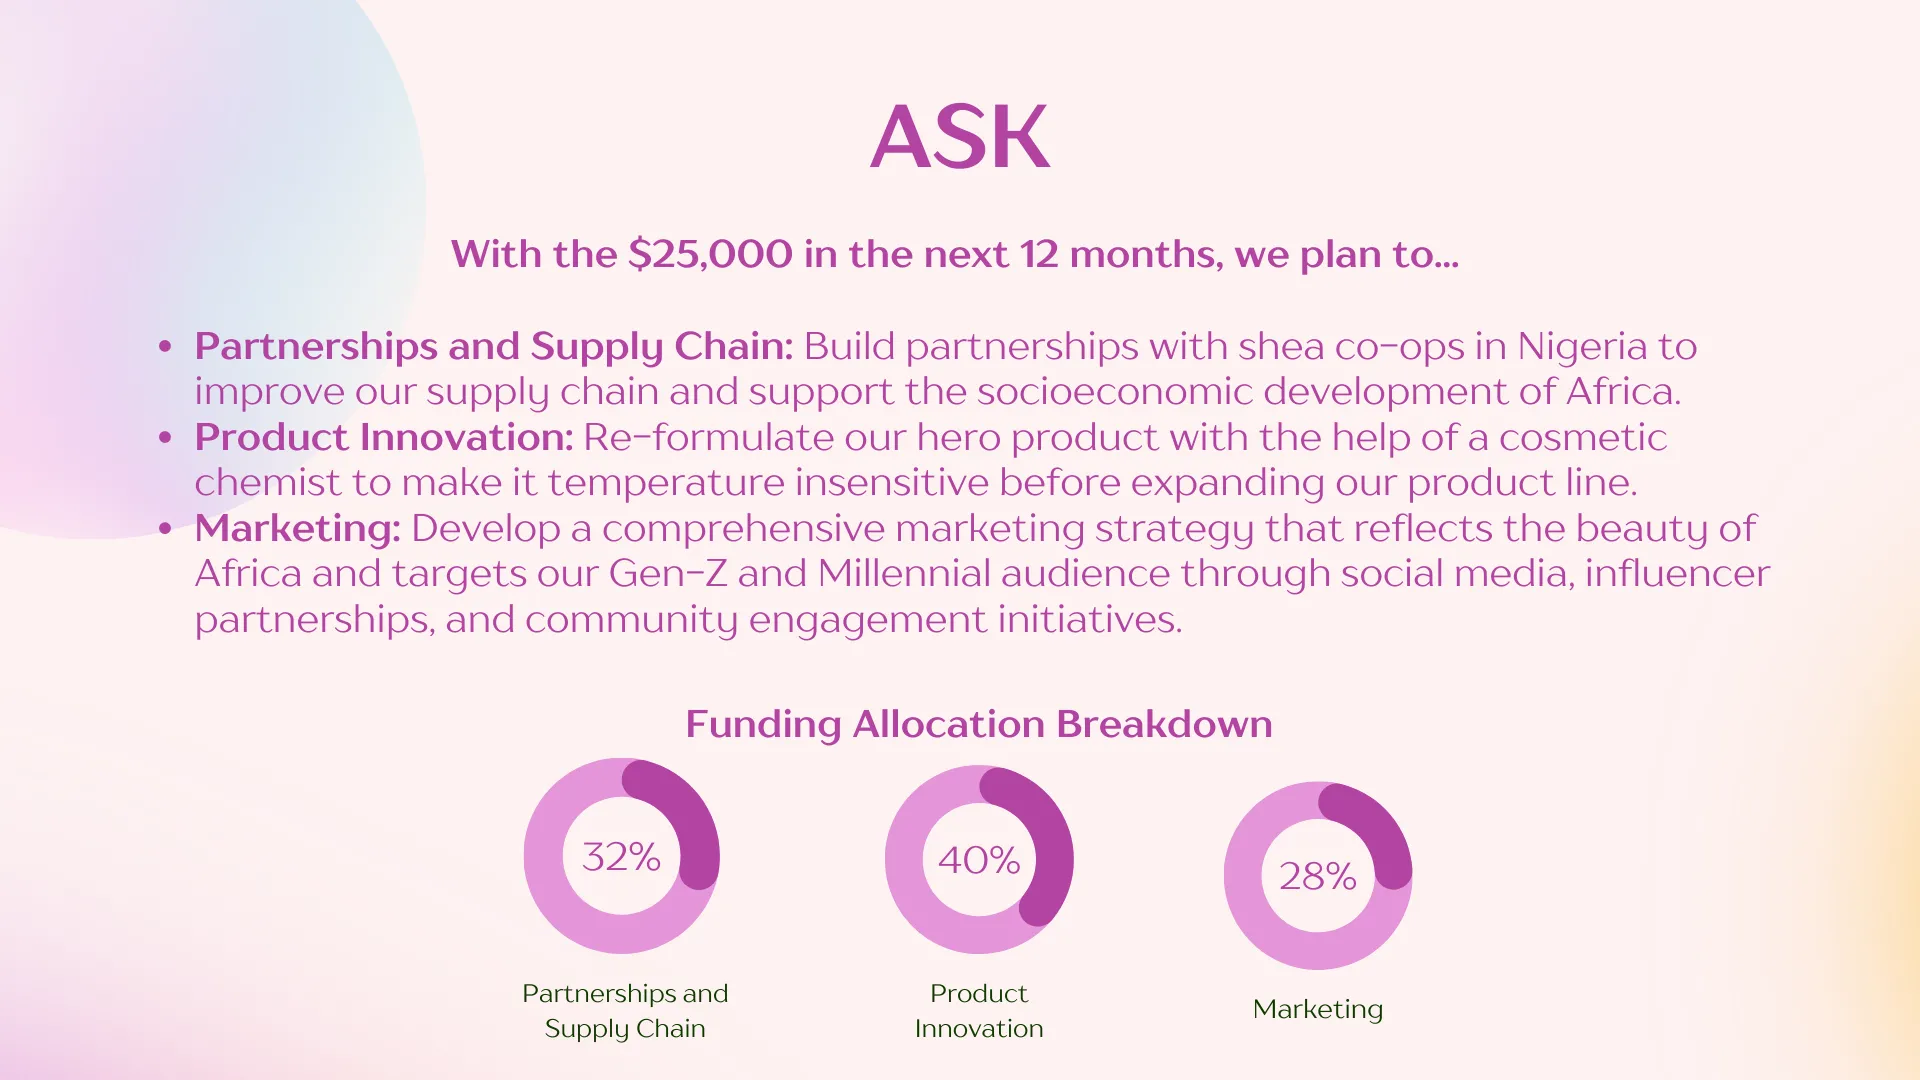
Task: Click the 32% percentage label
Action: click(621, 857)
